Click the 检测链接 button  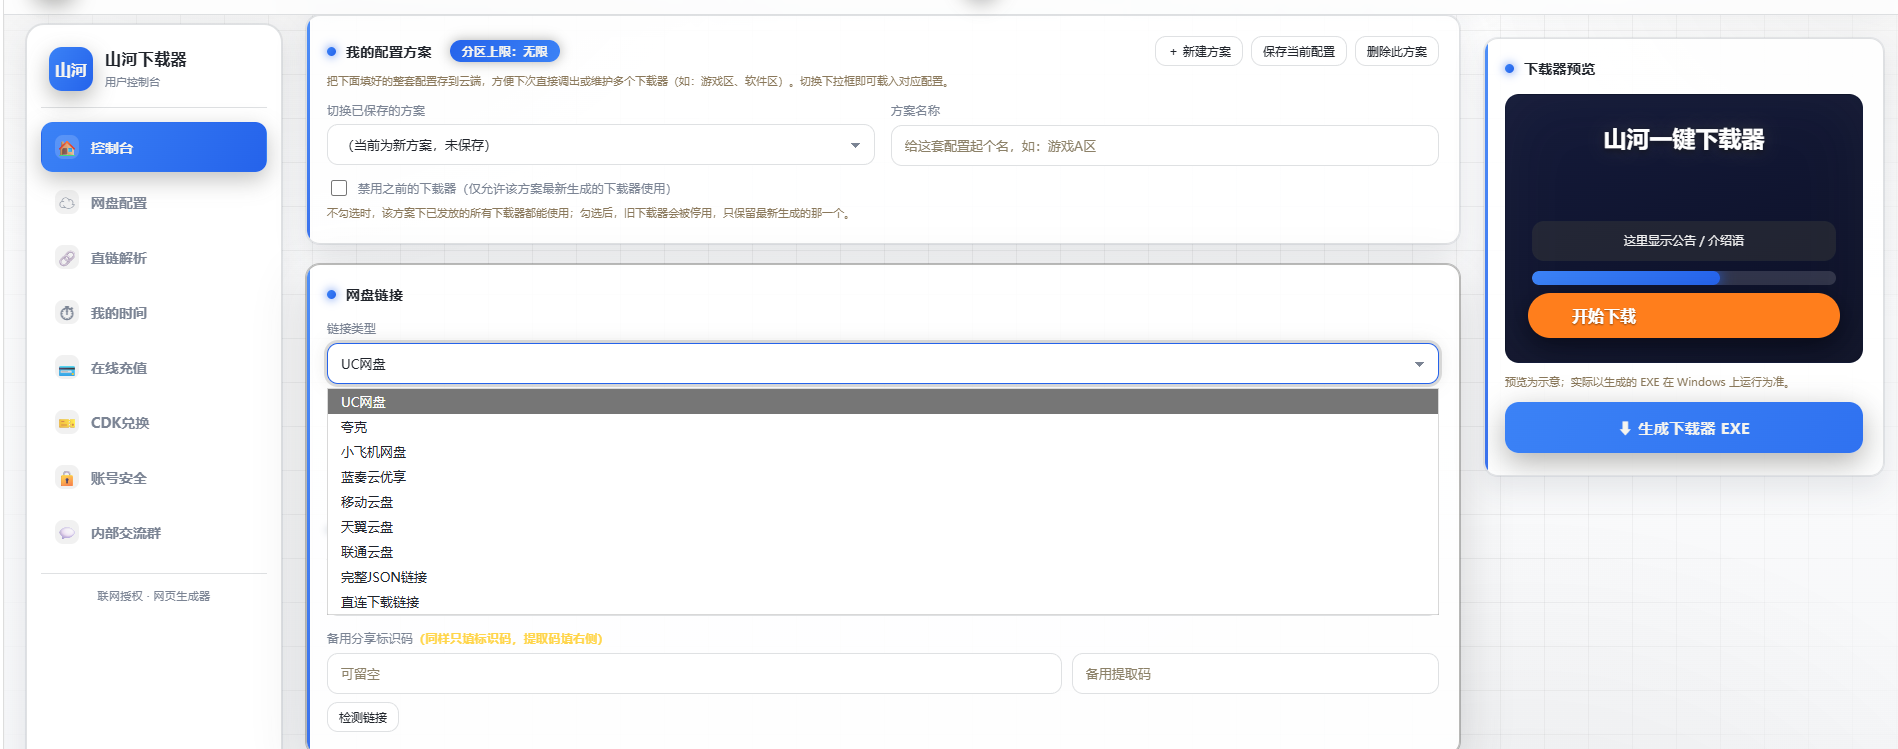[363, 717]
